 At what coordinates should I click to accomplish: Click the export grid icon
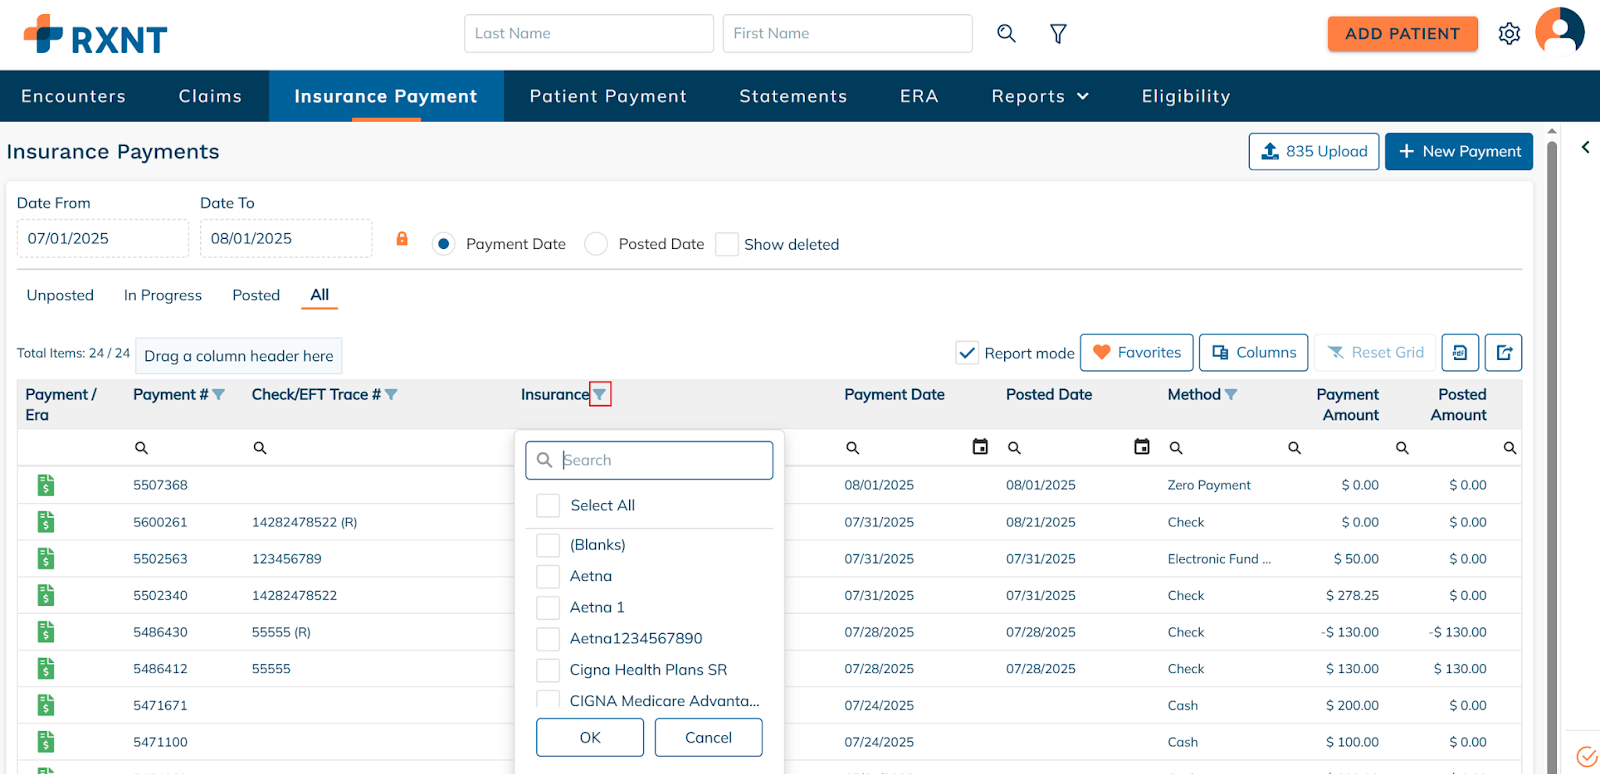1503,353
